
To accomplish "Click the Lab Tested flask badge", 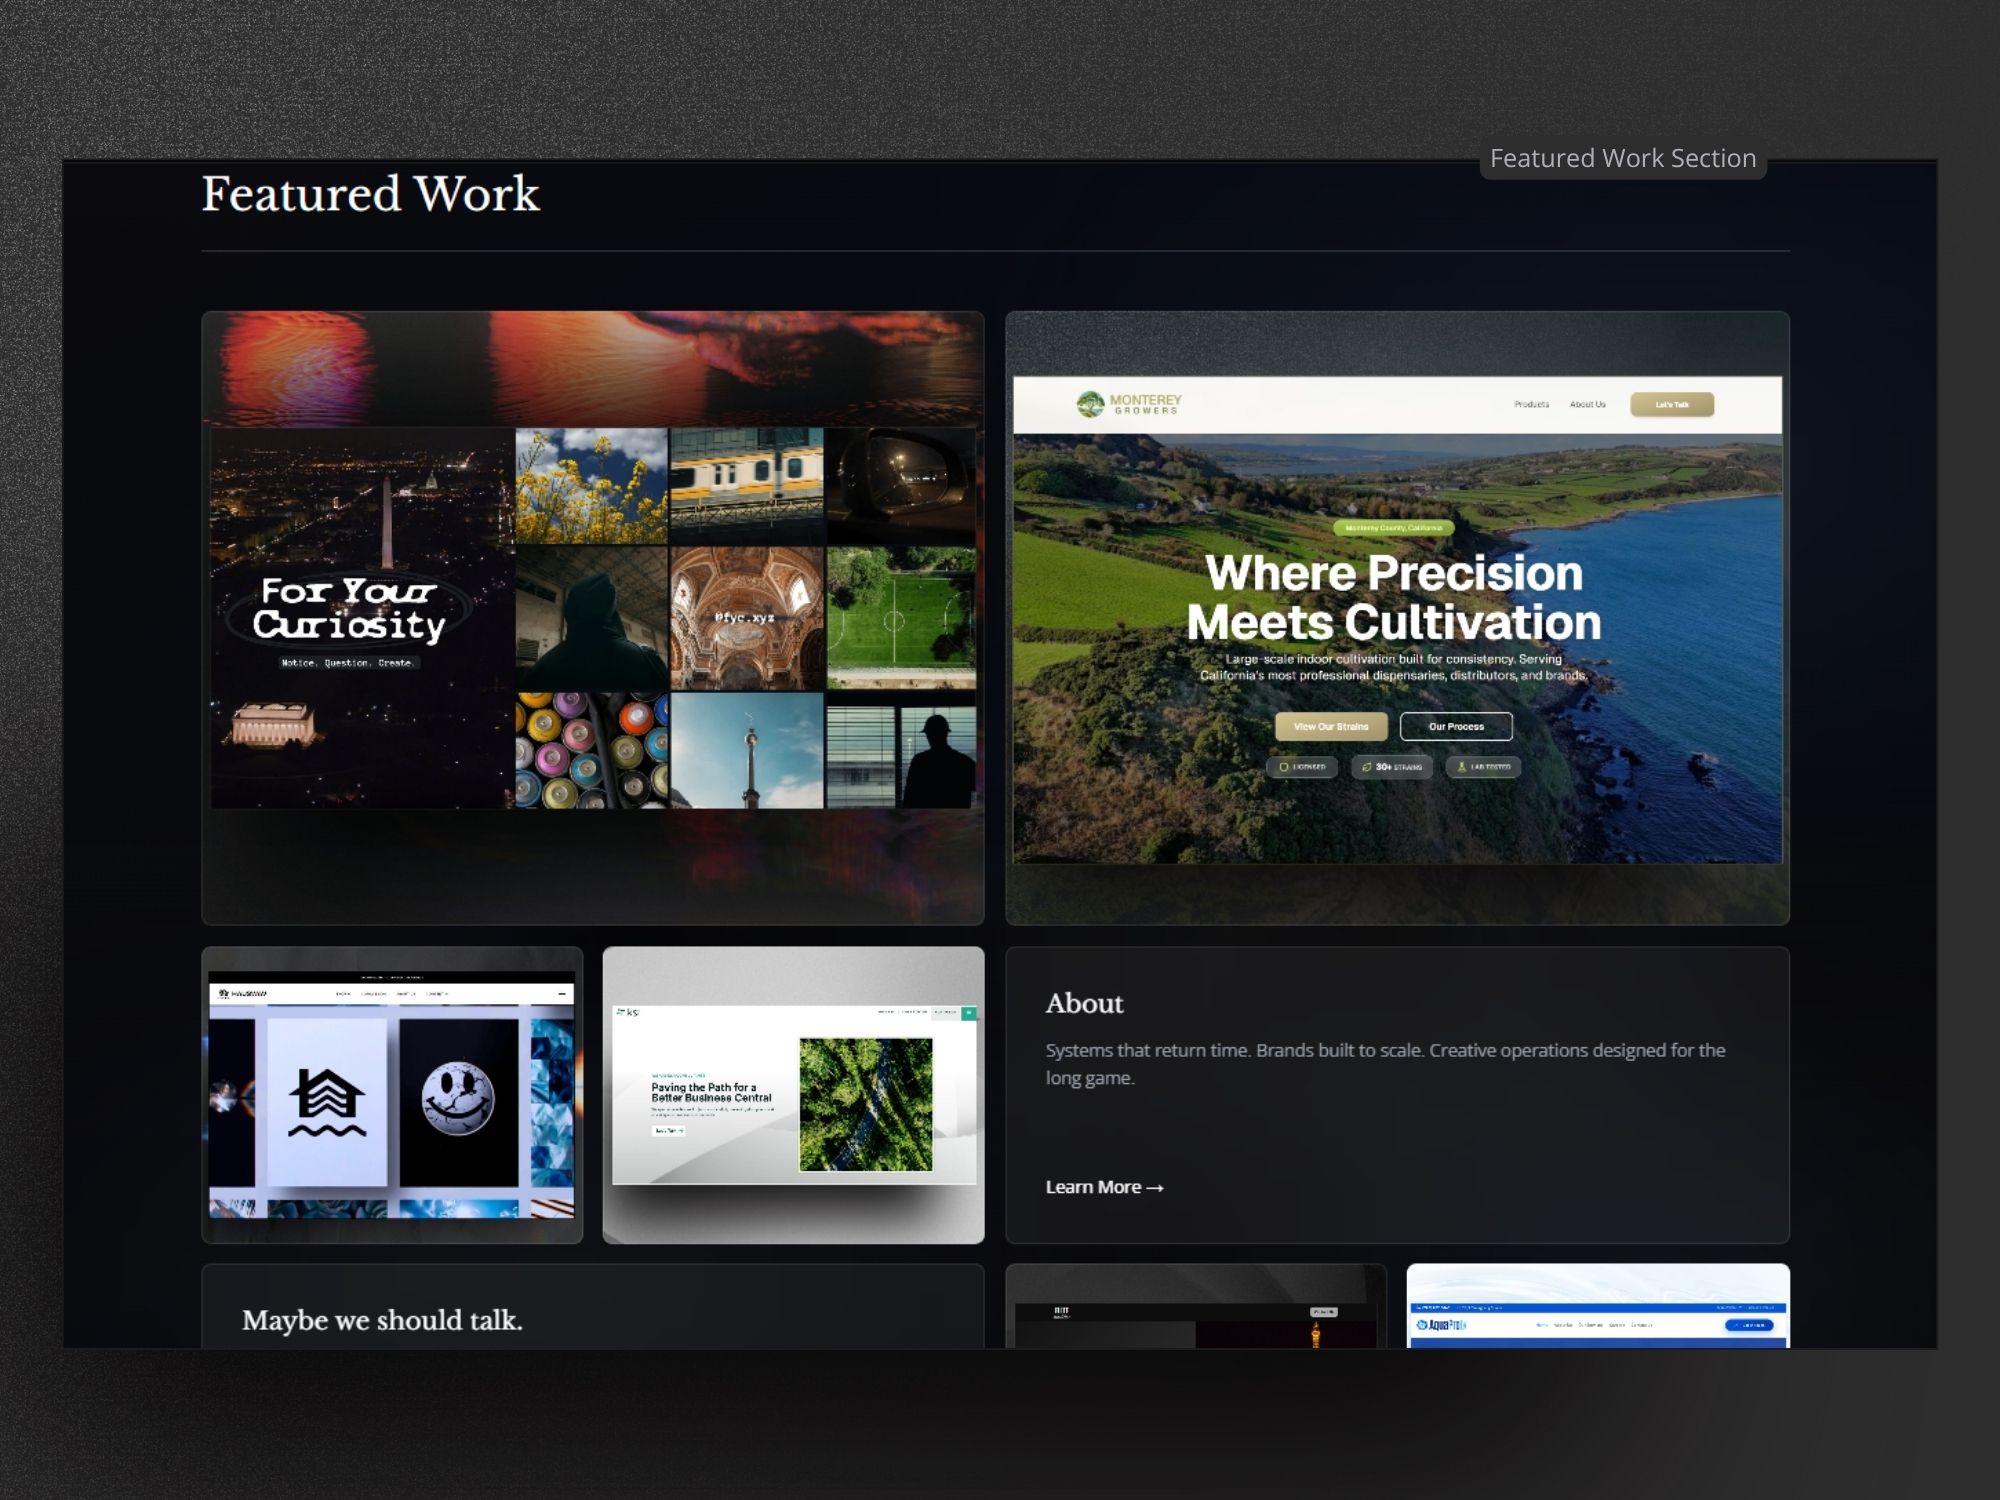I will 1483,767.
